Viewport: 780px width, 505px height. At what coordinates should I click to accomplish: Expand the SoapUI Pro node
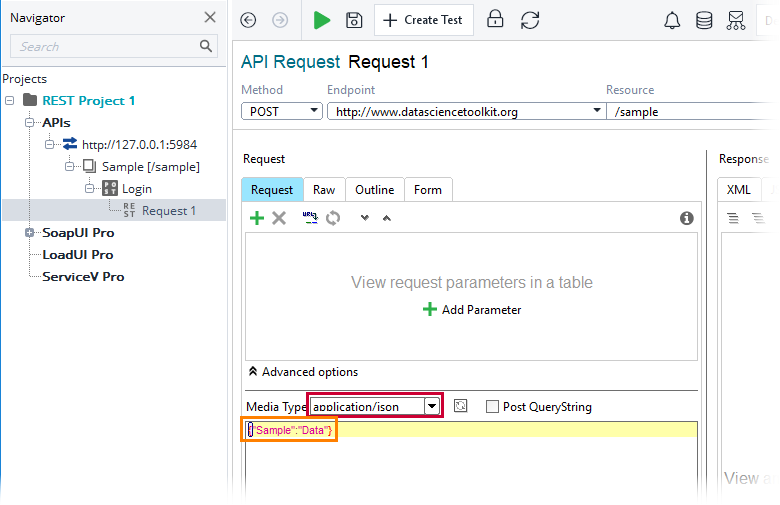(x=29, y=232)
